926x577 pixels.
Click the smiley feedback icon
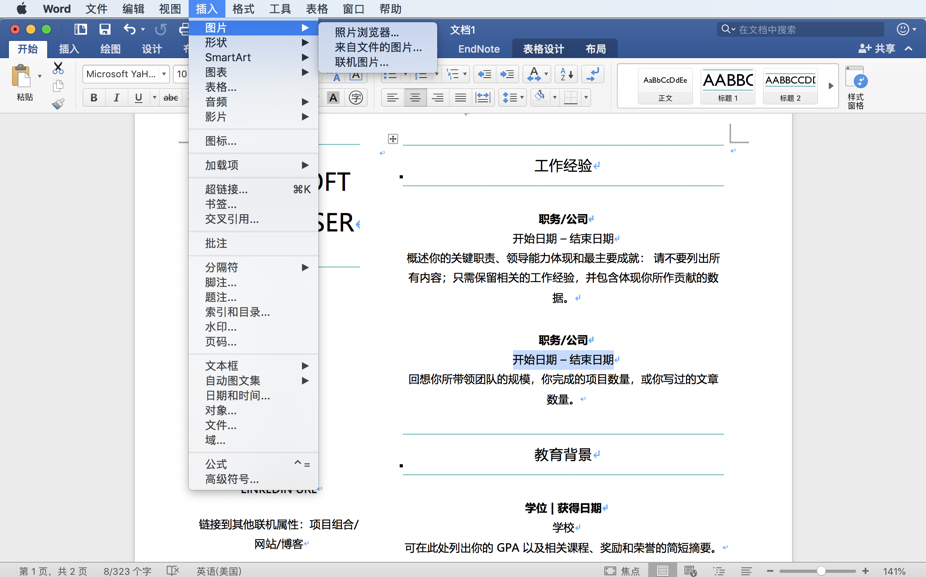click(902, 29)
